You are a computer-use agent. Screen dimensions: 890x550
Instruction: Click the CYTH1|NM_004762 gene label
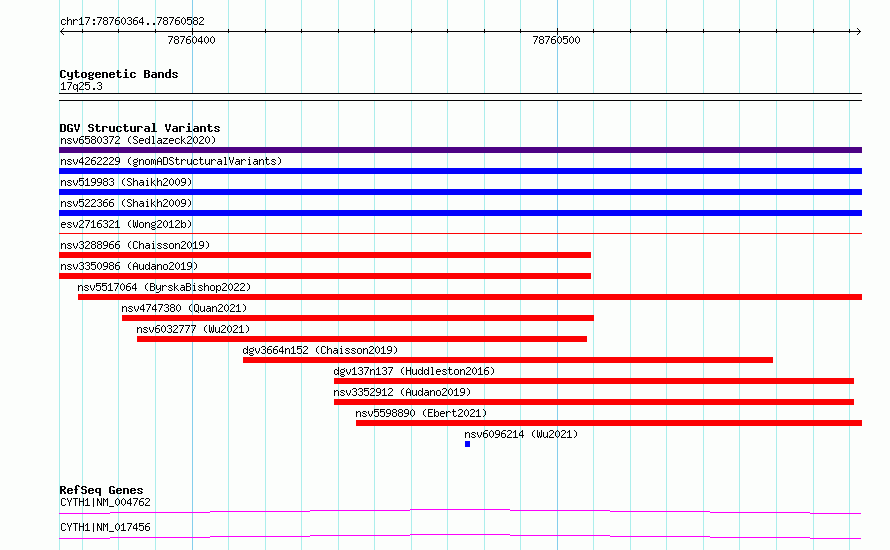tap(105, 502)
